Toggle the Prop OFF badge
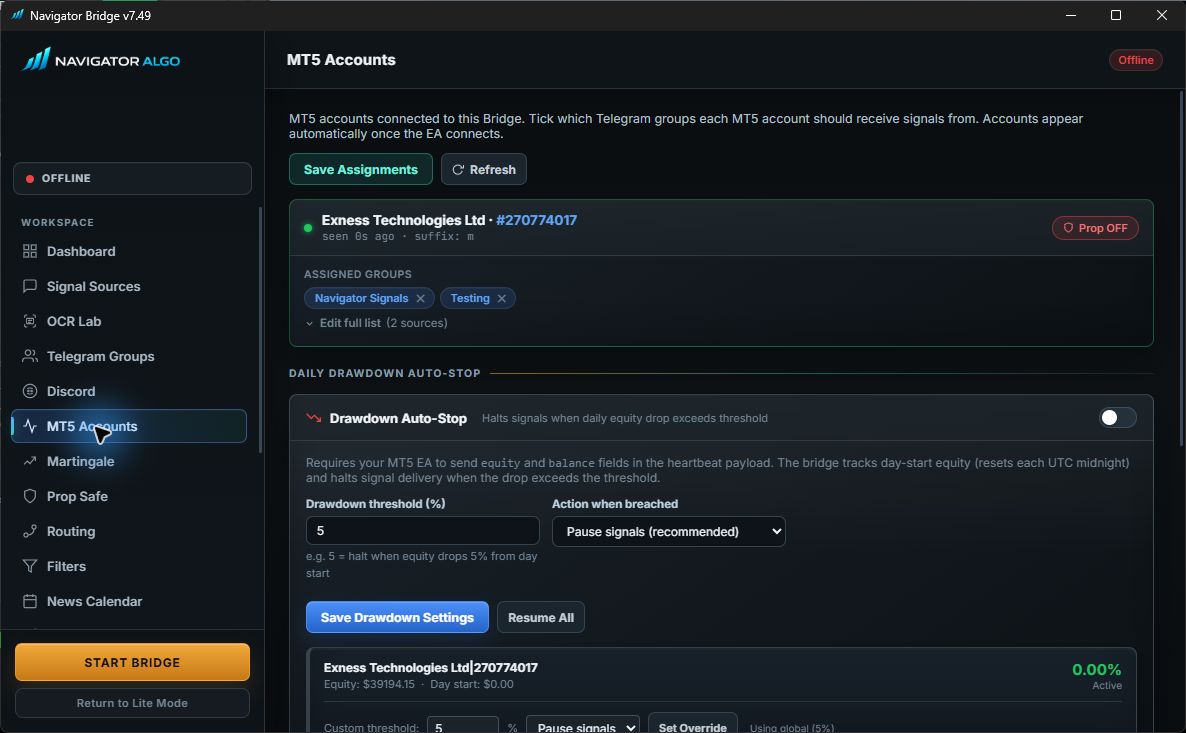Screen dimensions: 1186x733 pos(1094,228)
